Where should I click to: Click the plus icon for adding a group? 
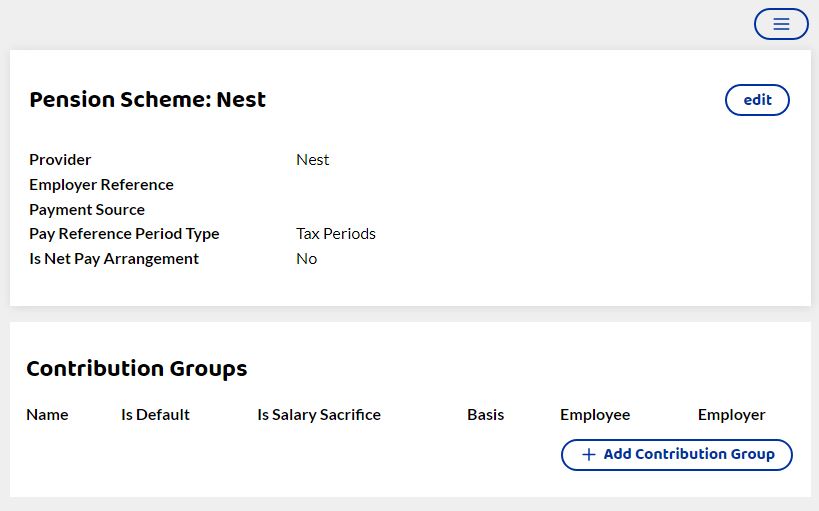pos(589,455)
